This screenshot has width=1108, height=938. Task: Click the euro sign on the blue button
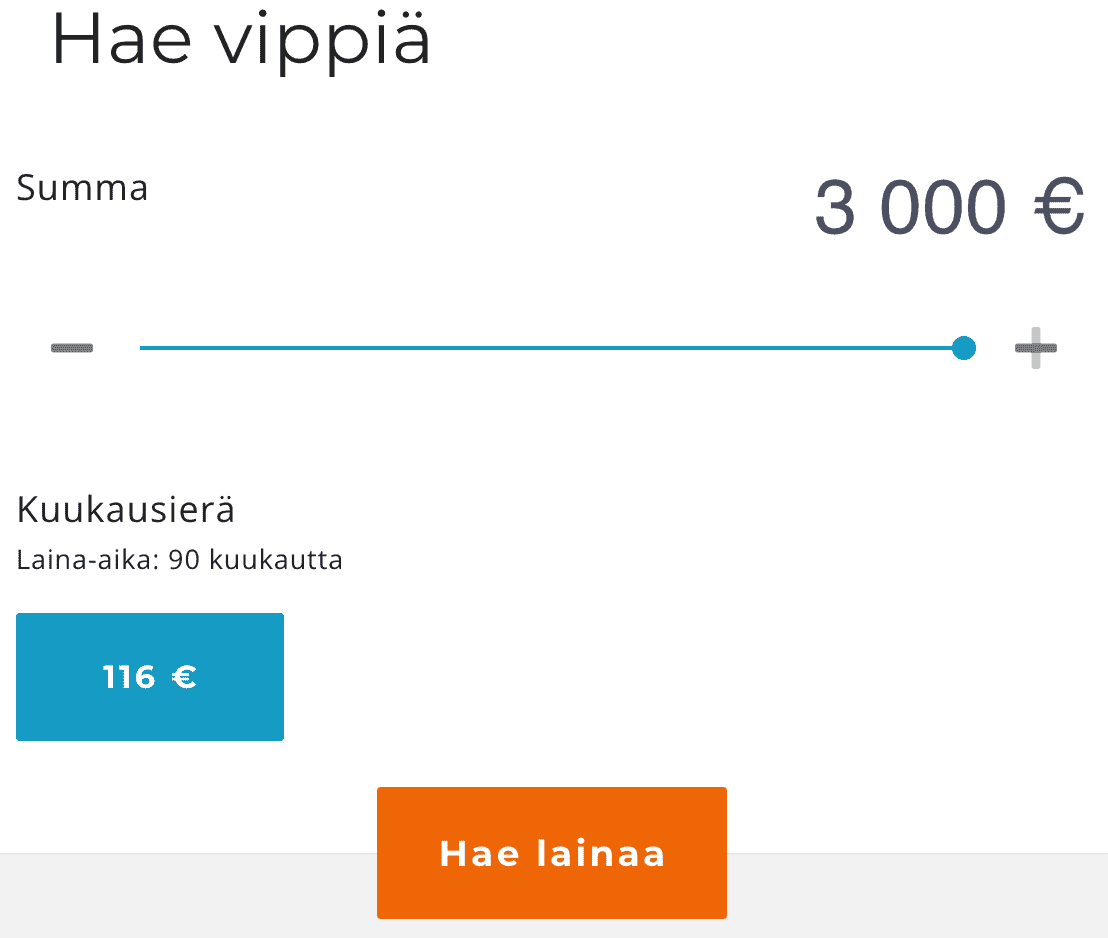pyautogui.click(x=183, y=678)
